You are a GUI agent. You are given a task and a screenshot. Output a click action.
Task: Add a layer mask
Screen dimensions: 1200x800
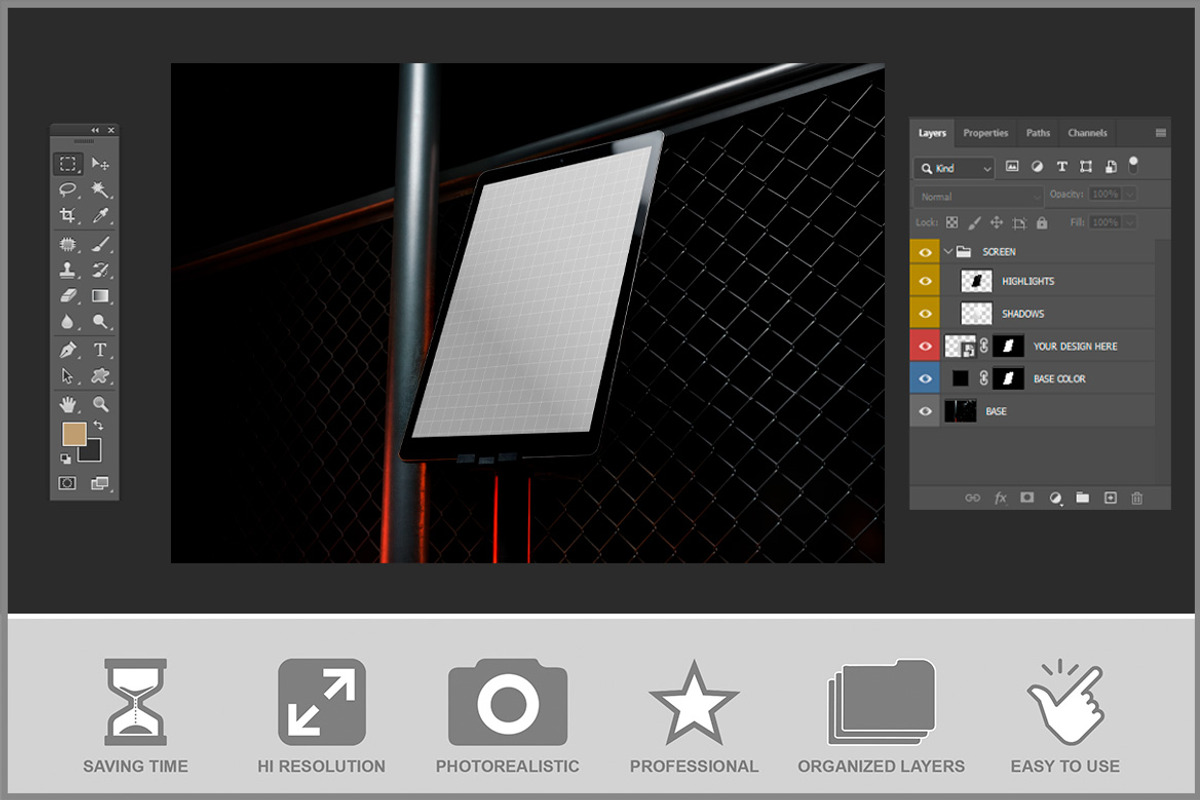1027,497
